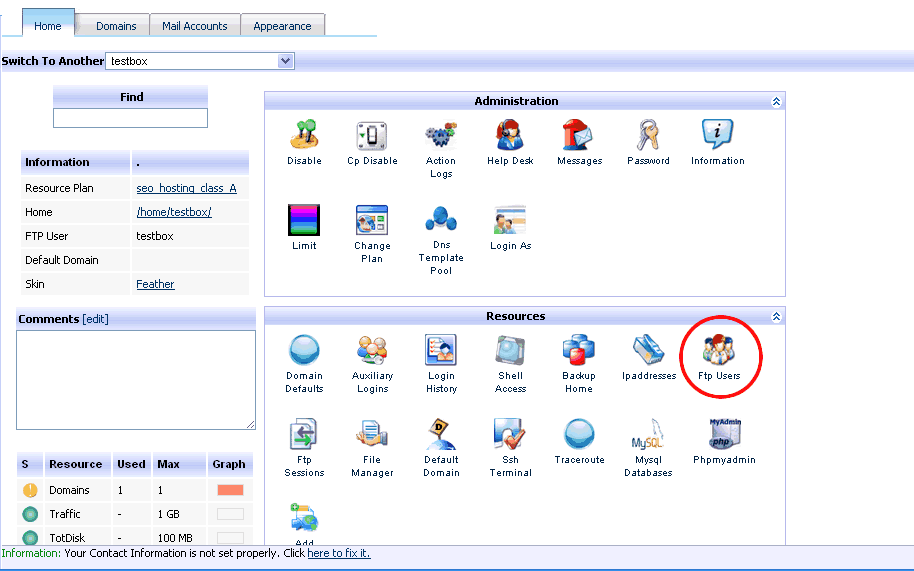Click inside the Comments text area

(x=136, y=380)
